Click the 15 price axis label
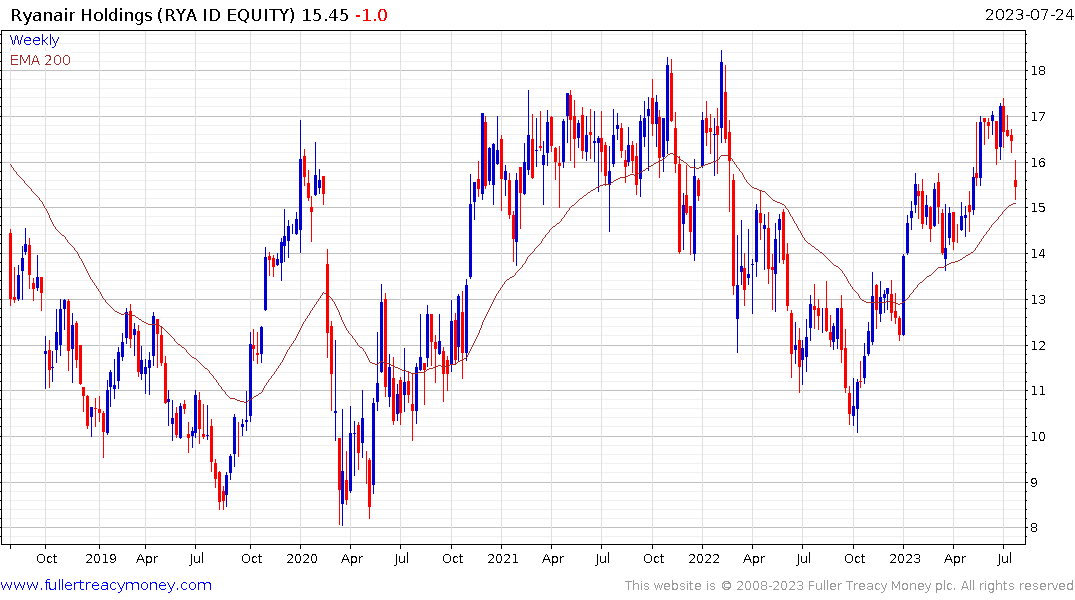Image resolution: width=1075 pixels, height=600 pixels. click(1038, 208)
